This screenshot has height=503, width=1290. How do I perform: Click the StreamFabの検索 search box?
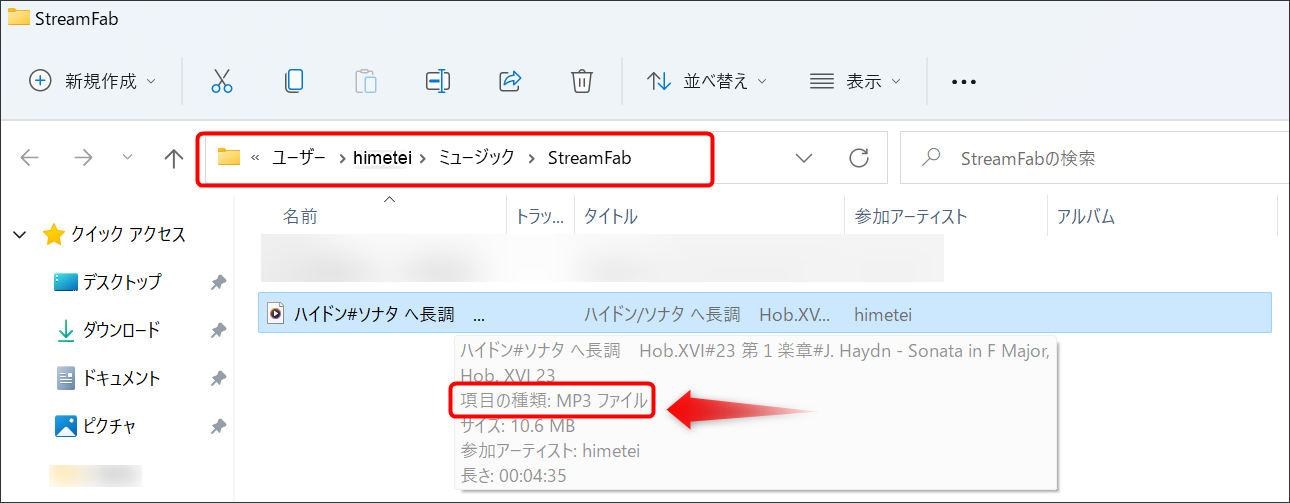click(x=1094, y=157)
